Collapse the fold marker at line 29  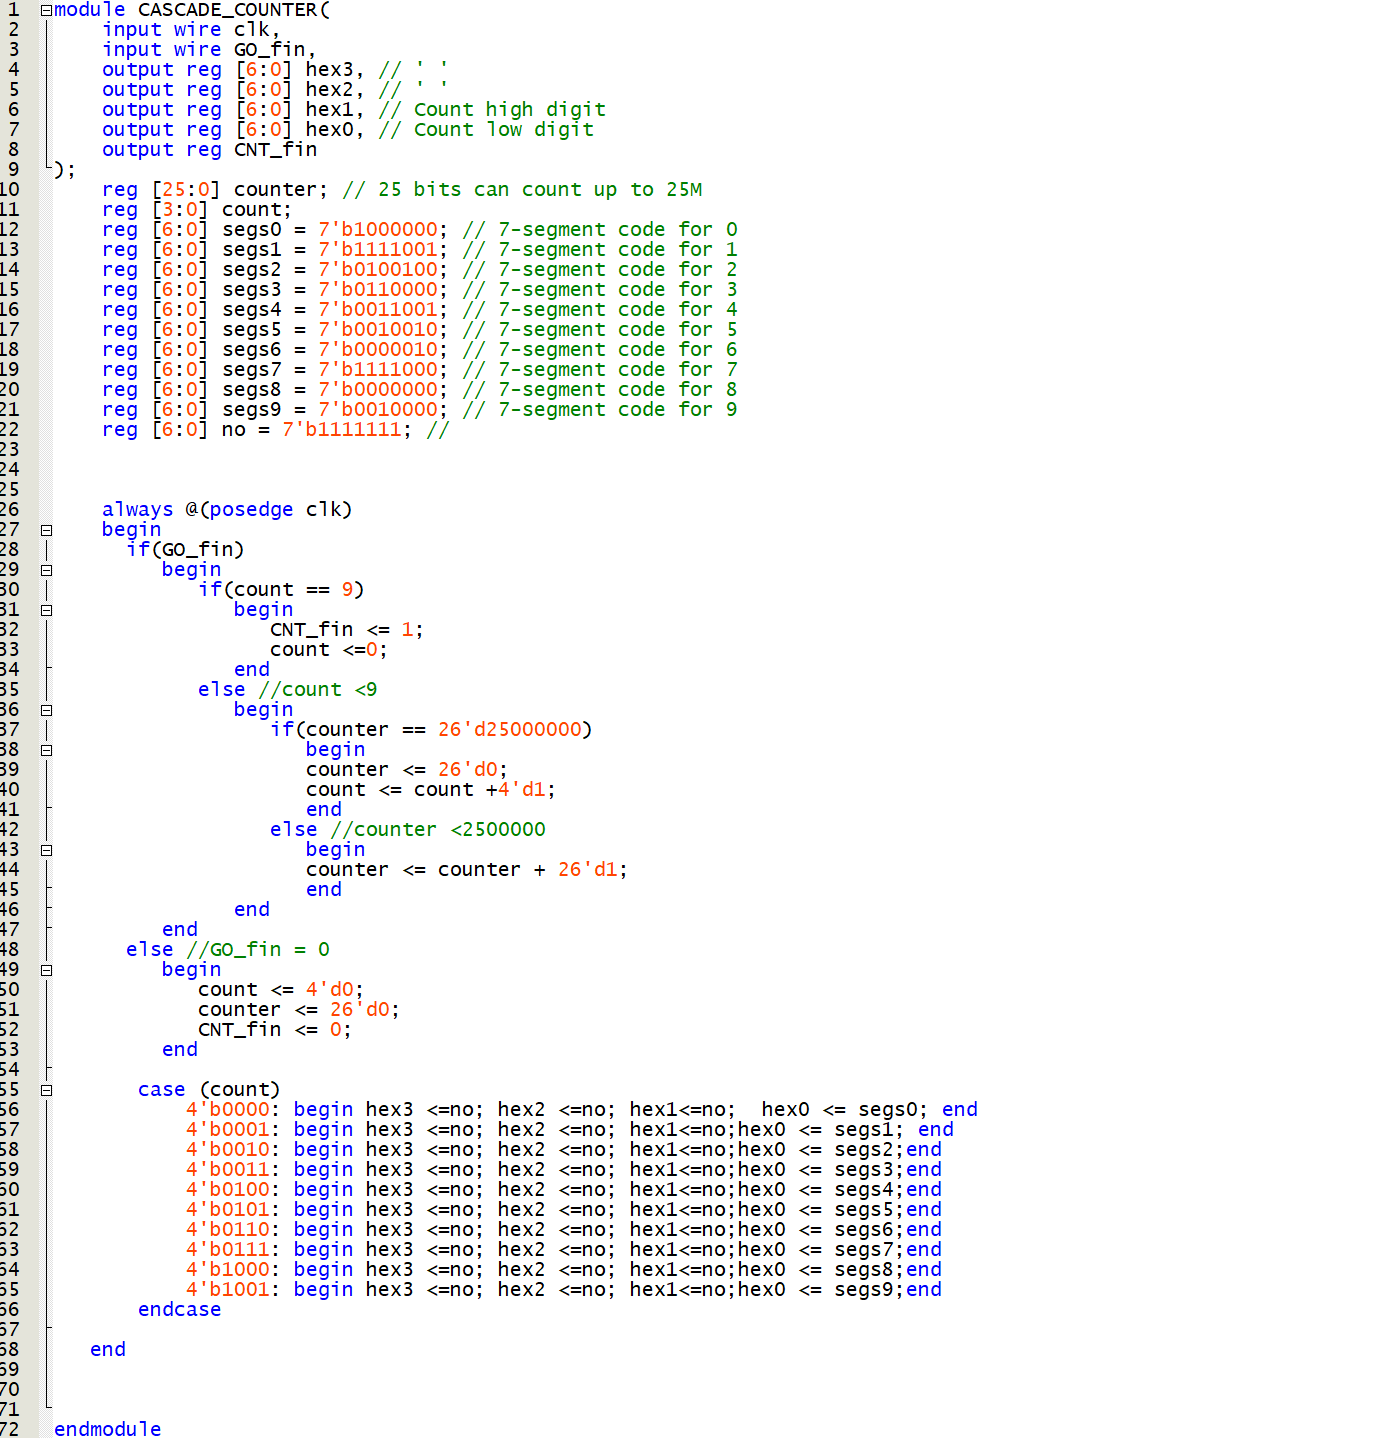46,570
